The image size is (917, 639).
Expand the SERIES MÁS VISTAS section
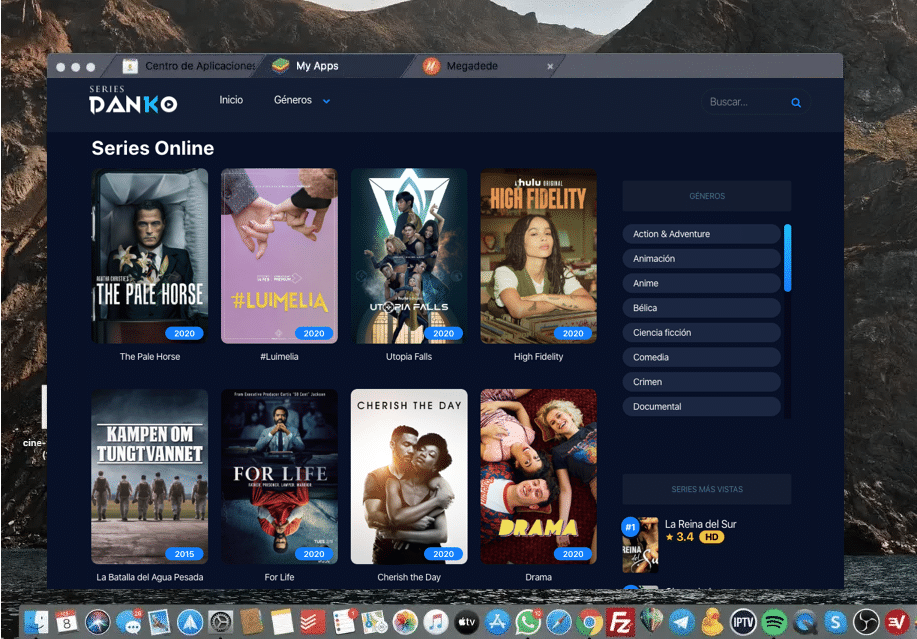706,489
